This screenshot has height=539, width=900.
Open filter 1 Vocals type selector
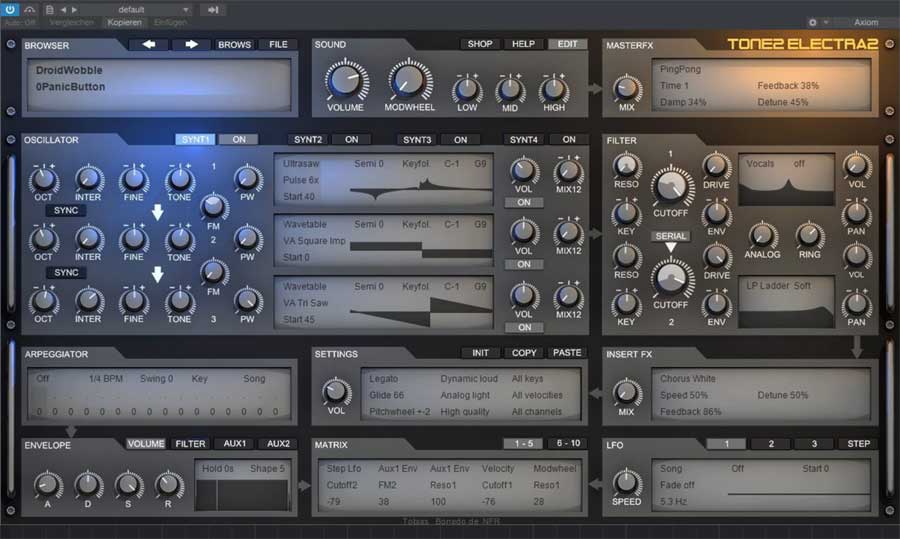point(760,164)
